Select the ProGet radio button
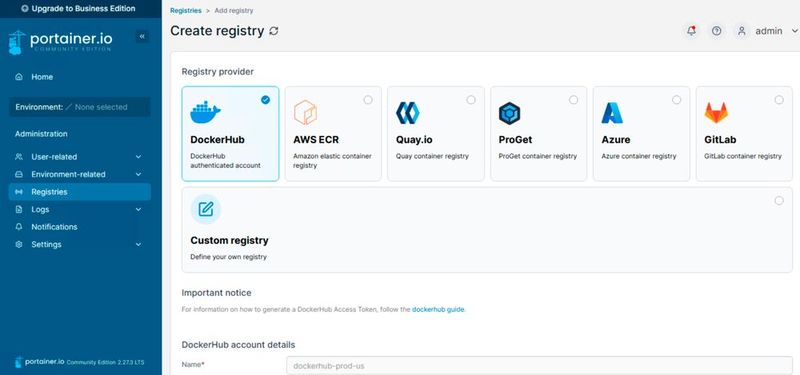This screenshot has height=375, width=800. [573, 100]
